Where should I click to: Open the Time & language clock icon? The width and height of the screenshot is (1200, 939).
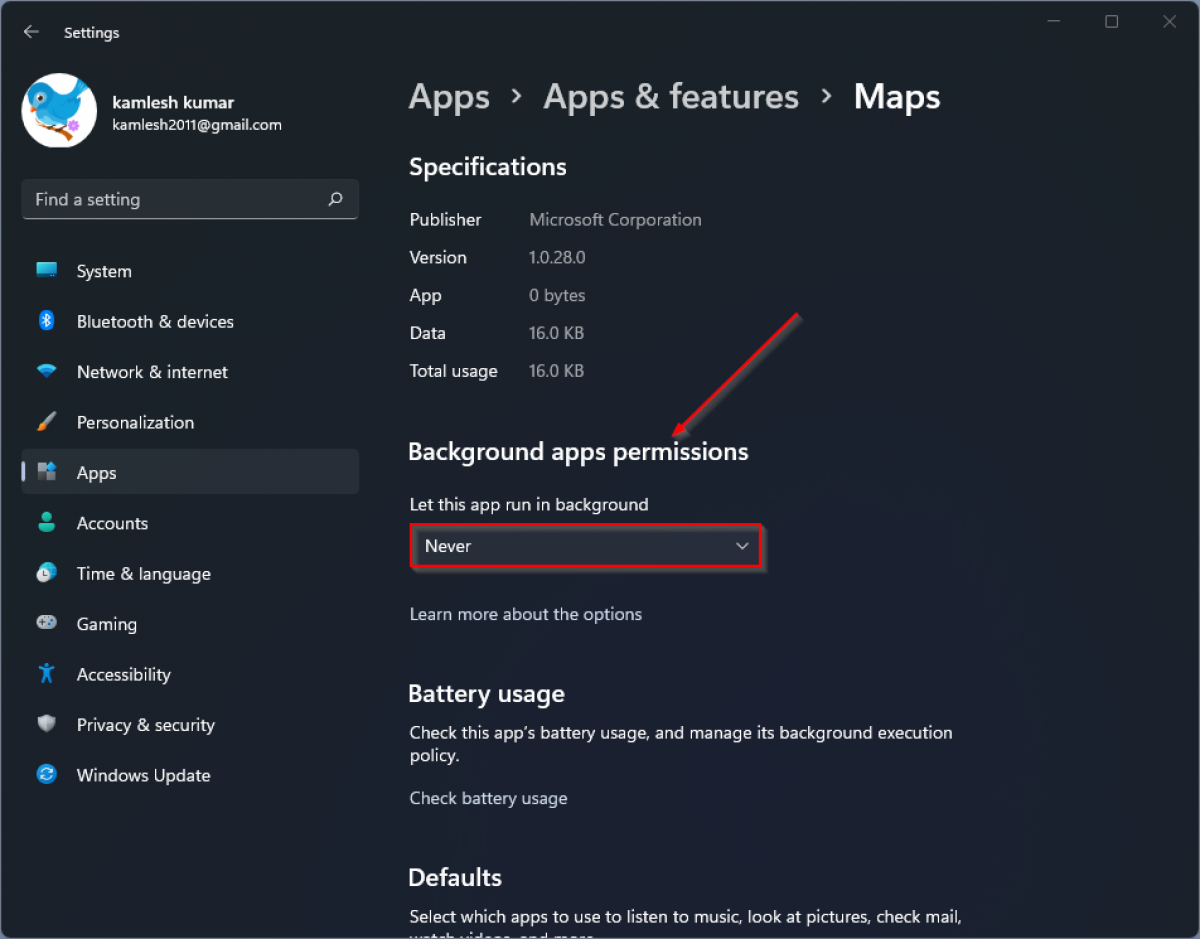[x=46, y=573]
